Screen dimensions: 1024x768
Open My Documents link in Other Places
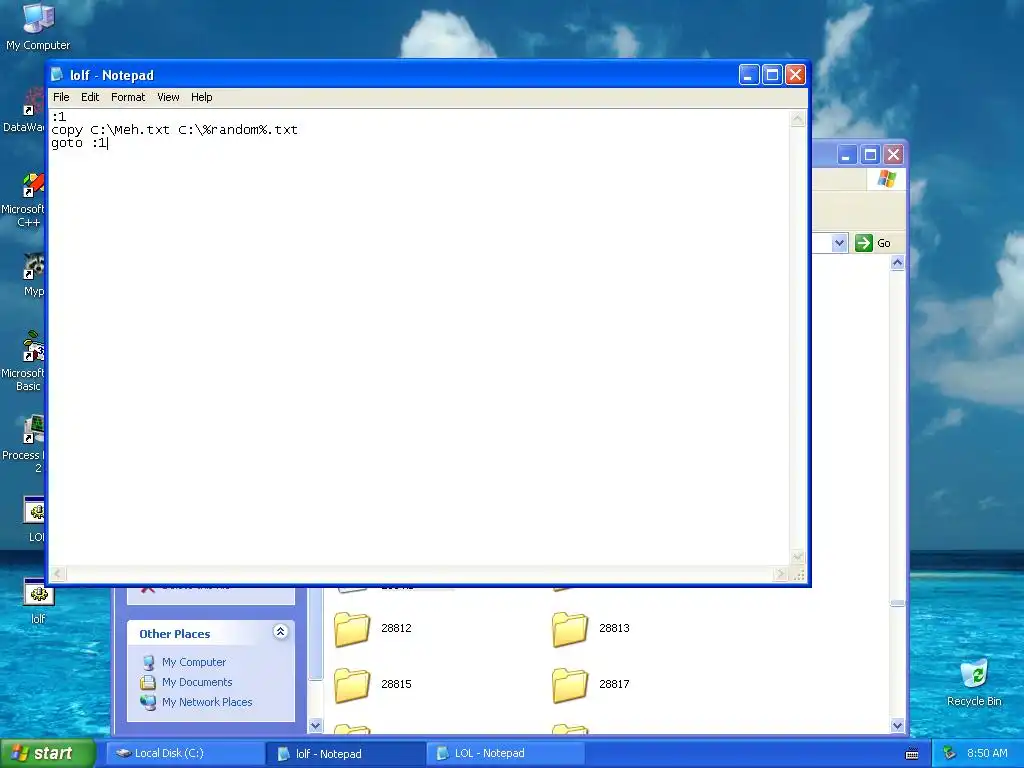click(197, 682)
